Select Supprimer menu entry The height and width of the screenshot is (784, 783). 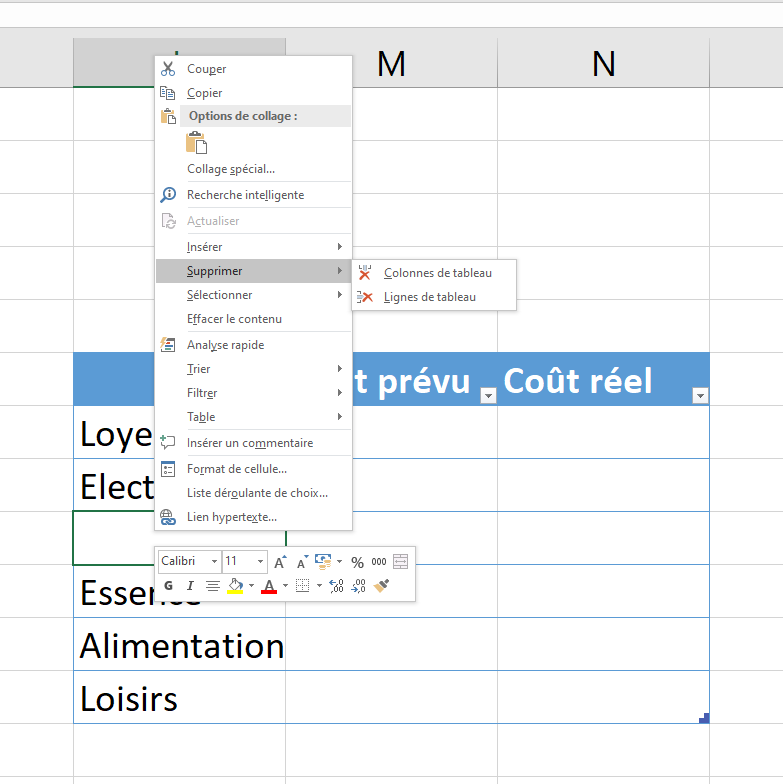tap(254, 270)
